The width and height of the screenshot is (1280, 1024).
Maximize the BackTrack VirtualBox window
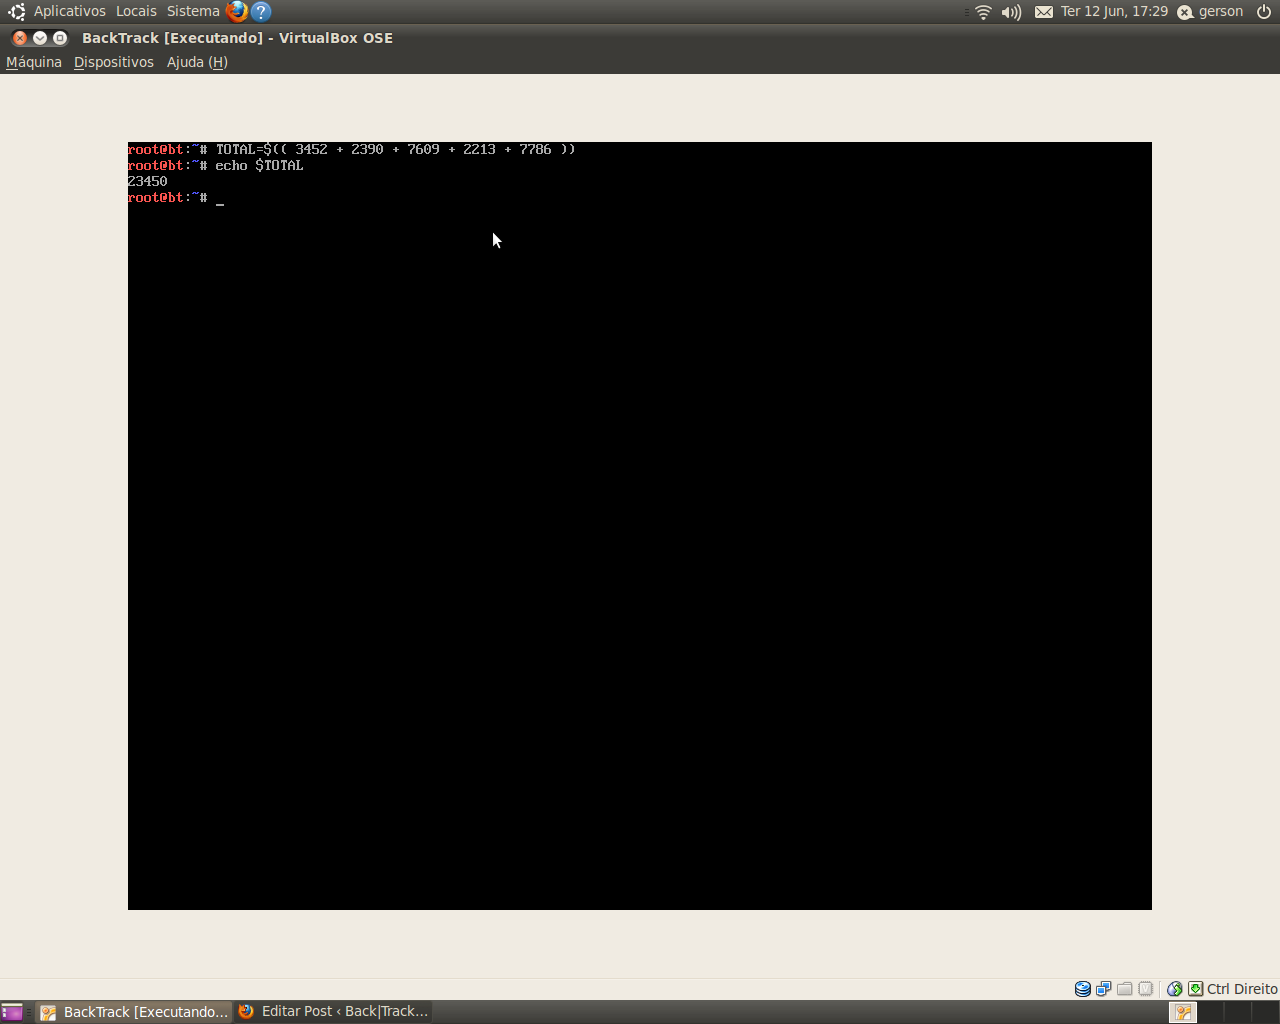[x=60, y=38]
